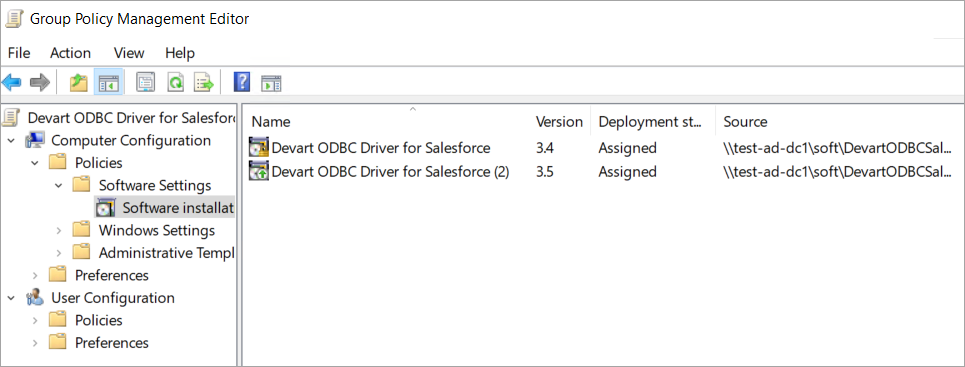This screenshot has width=965, height=367.
Task: Click the Back arrow toolbar icon
Action: click(x=12, y=82)
